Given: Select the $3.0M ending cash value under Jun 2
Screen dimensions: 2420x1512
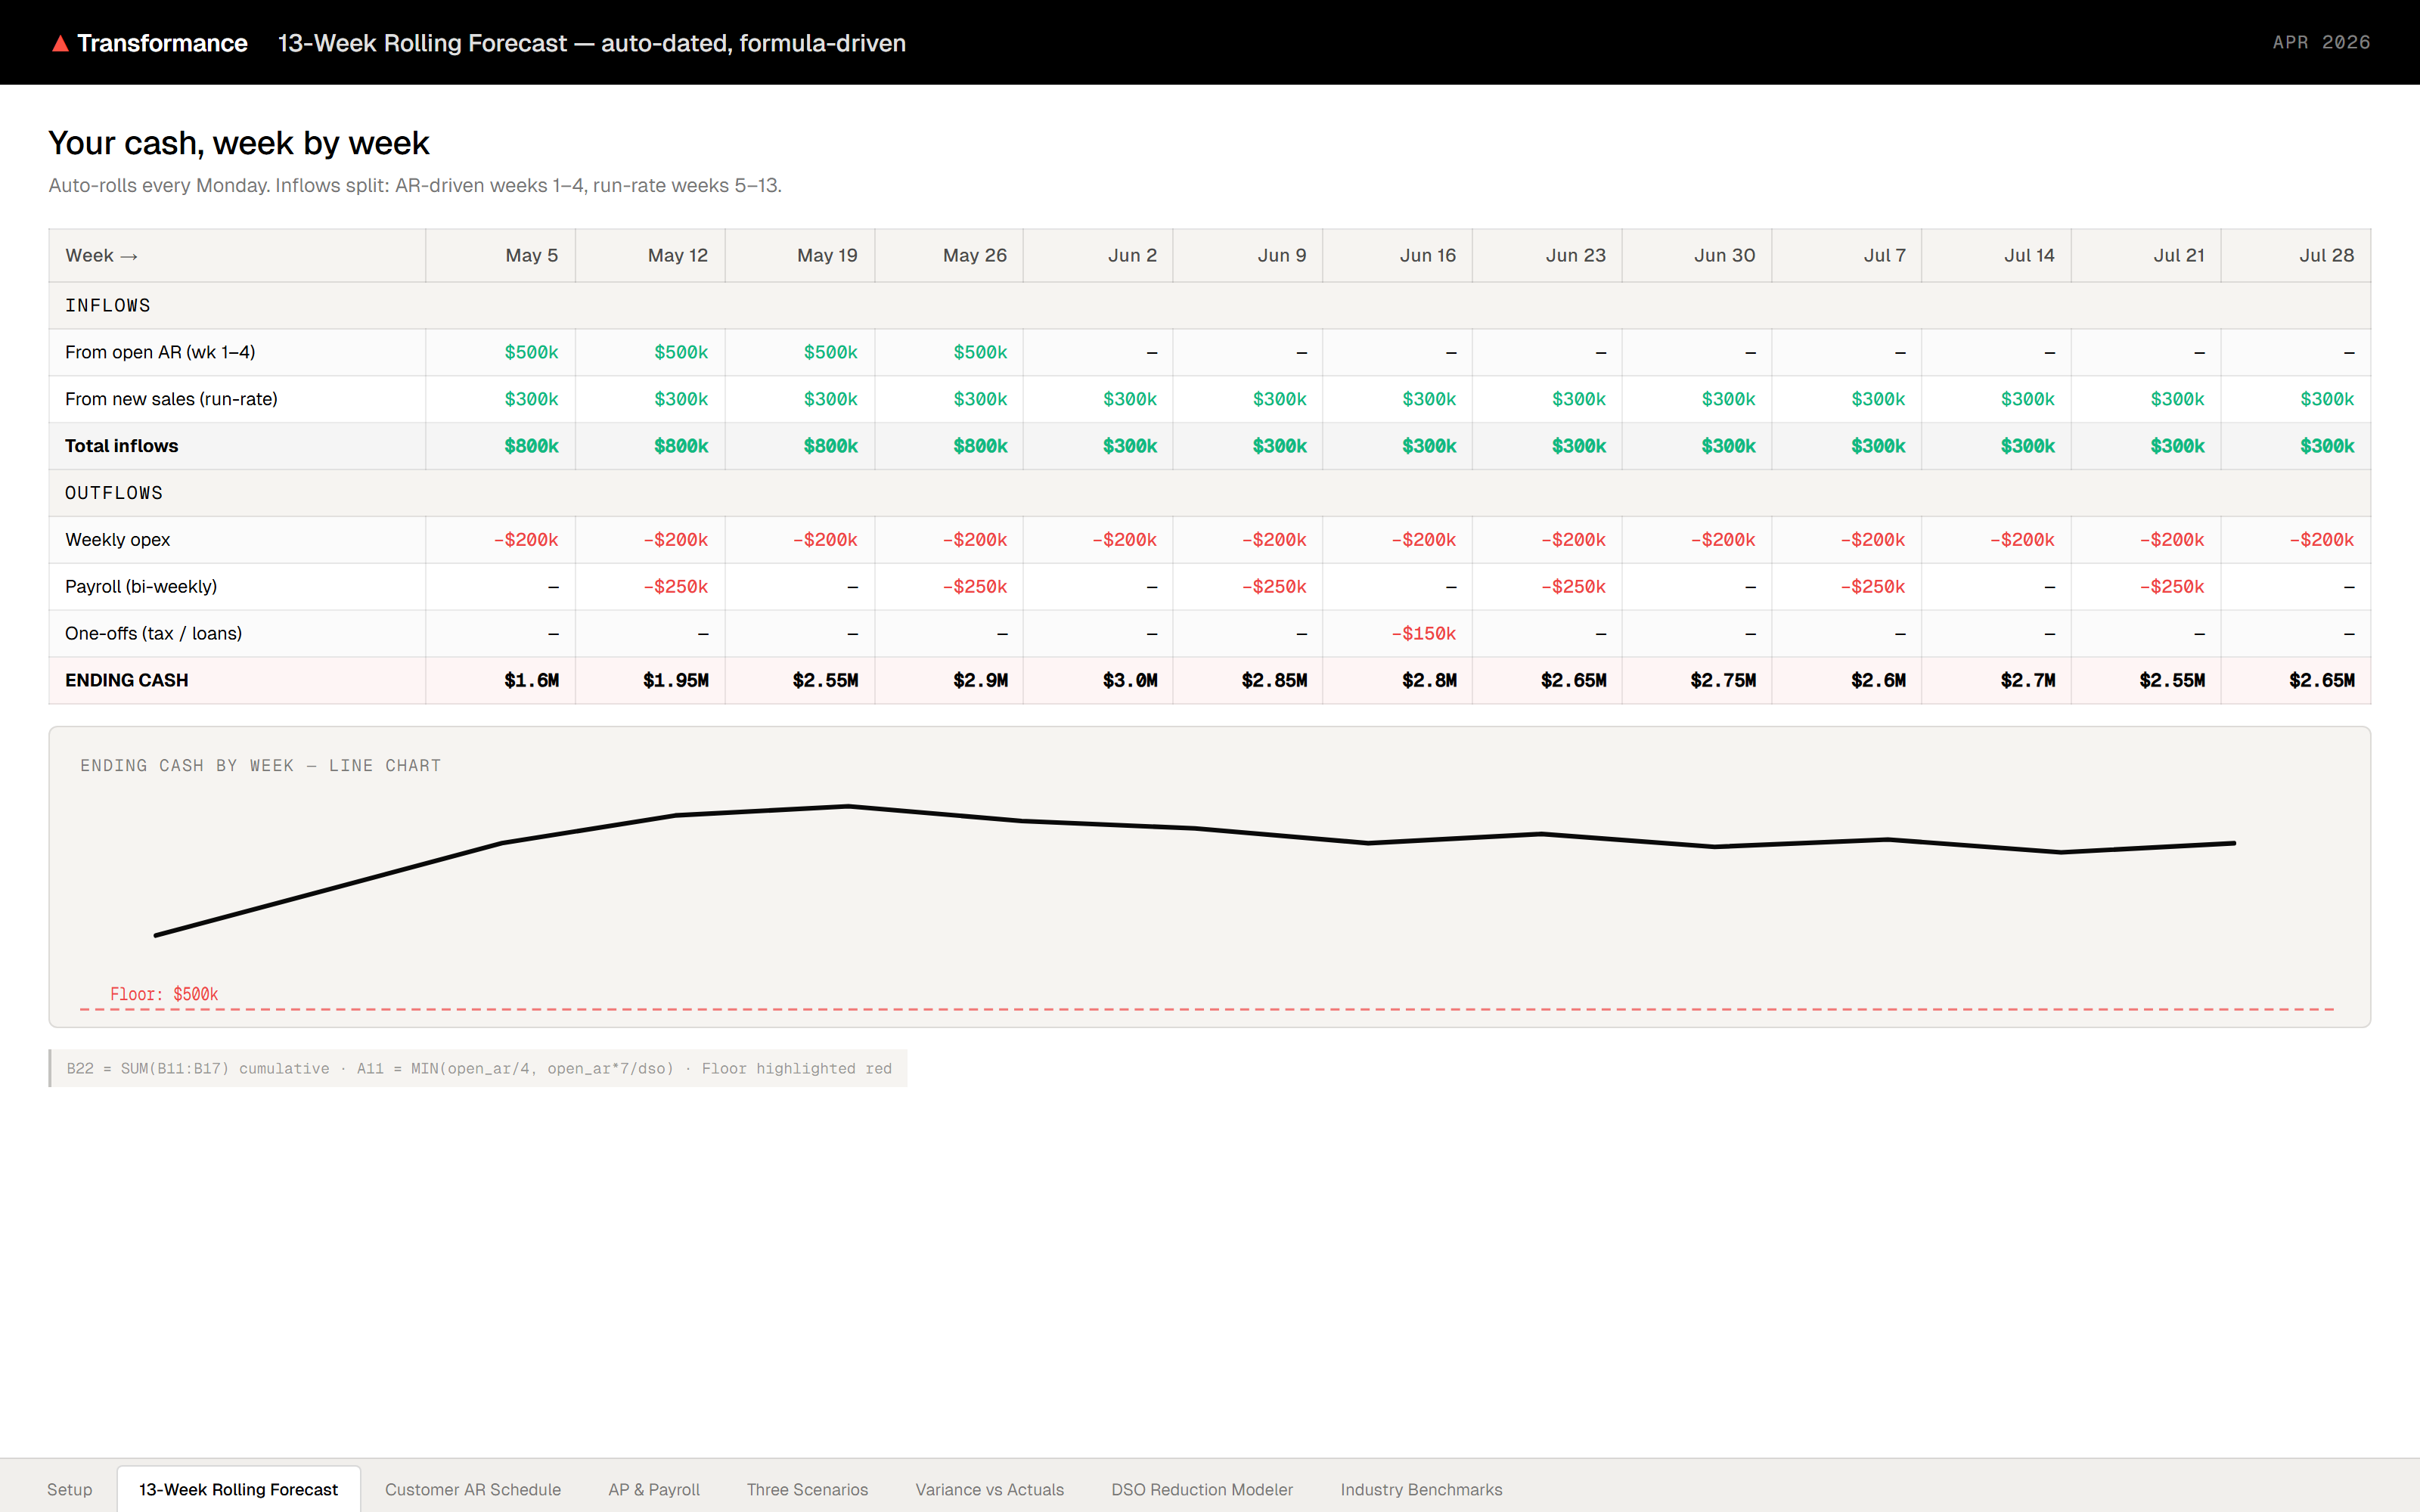Looking at the screenshot, I should pyautogui.click(x=1130, y=680).
